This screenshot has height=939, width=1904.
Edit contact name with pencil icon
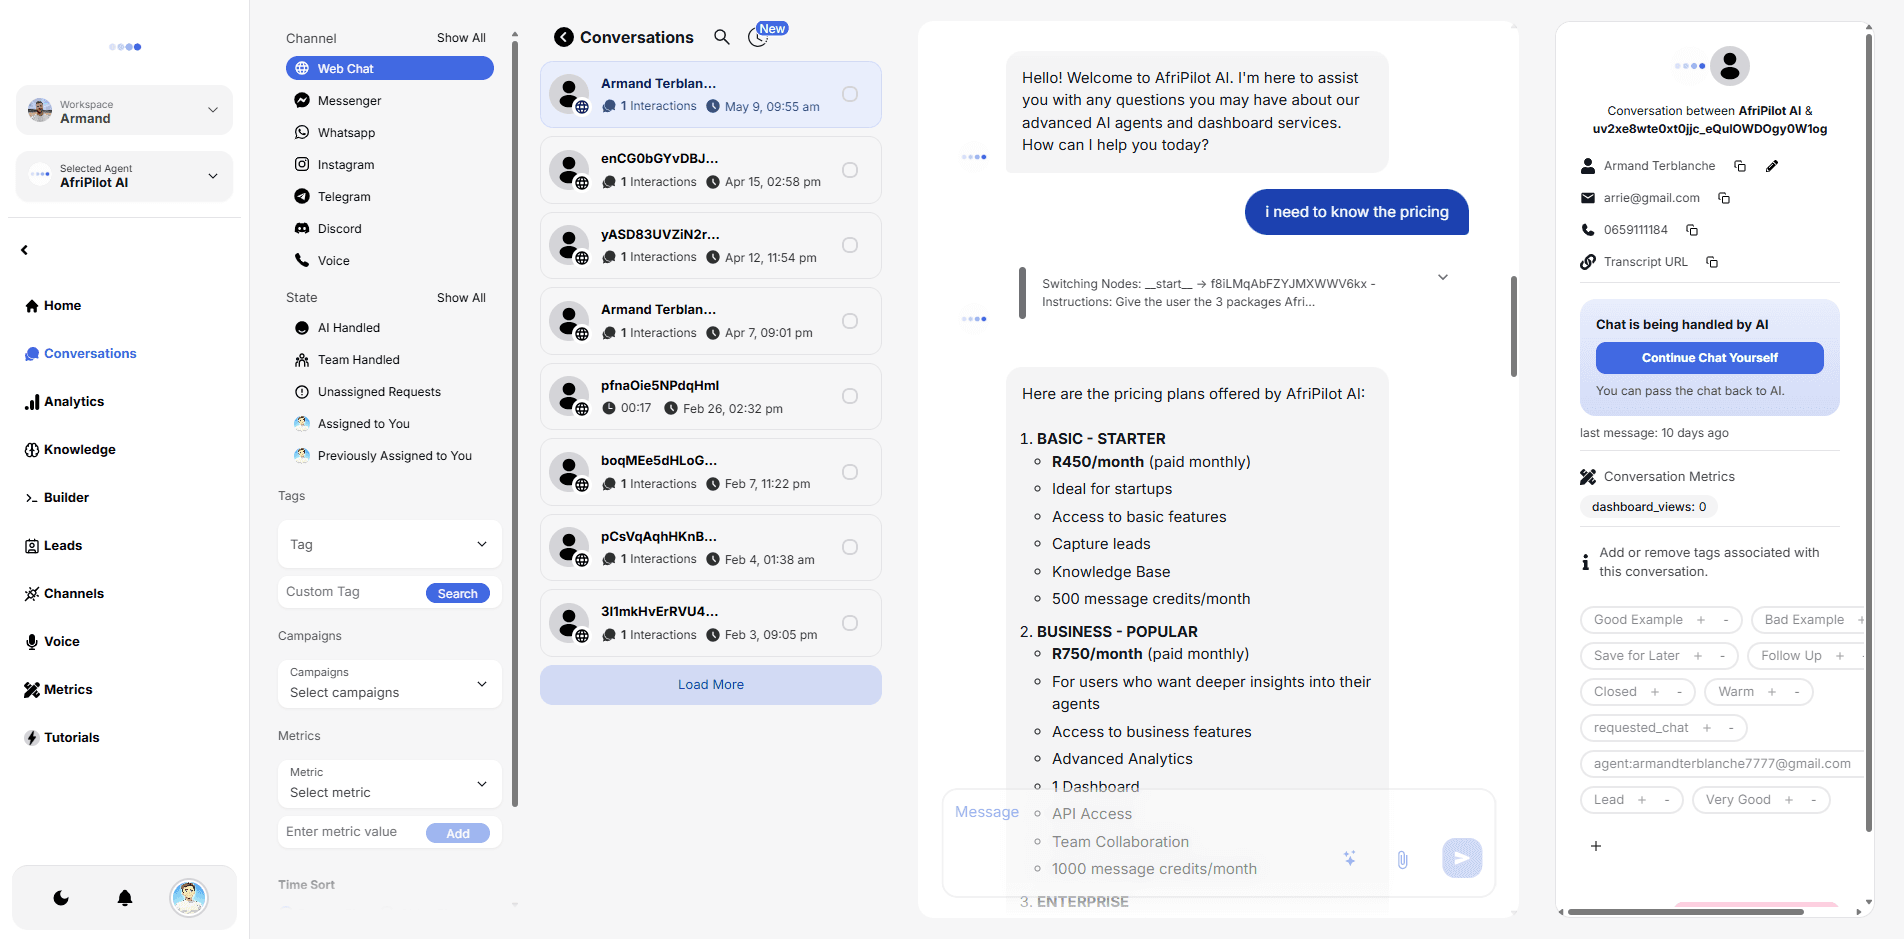[1772, 166]
